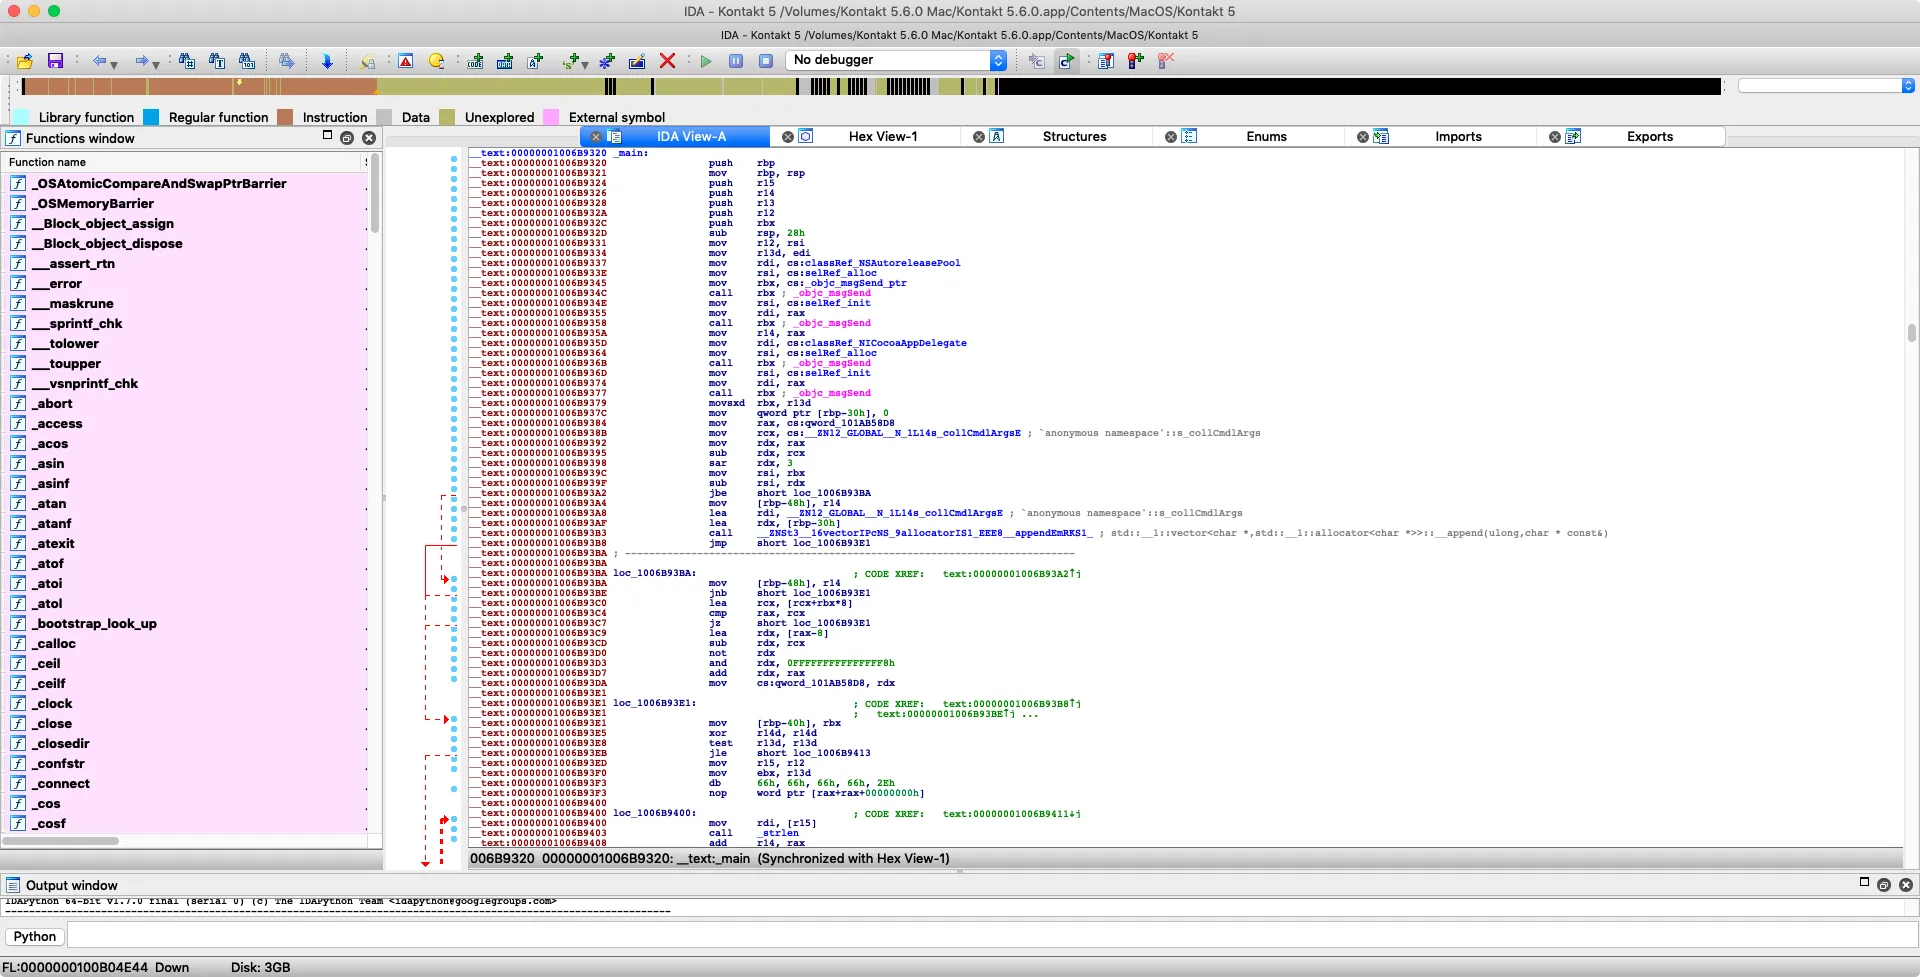Expand the back navigation history arrow
1920x977 pixels.
click(114, 64)
